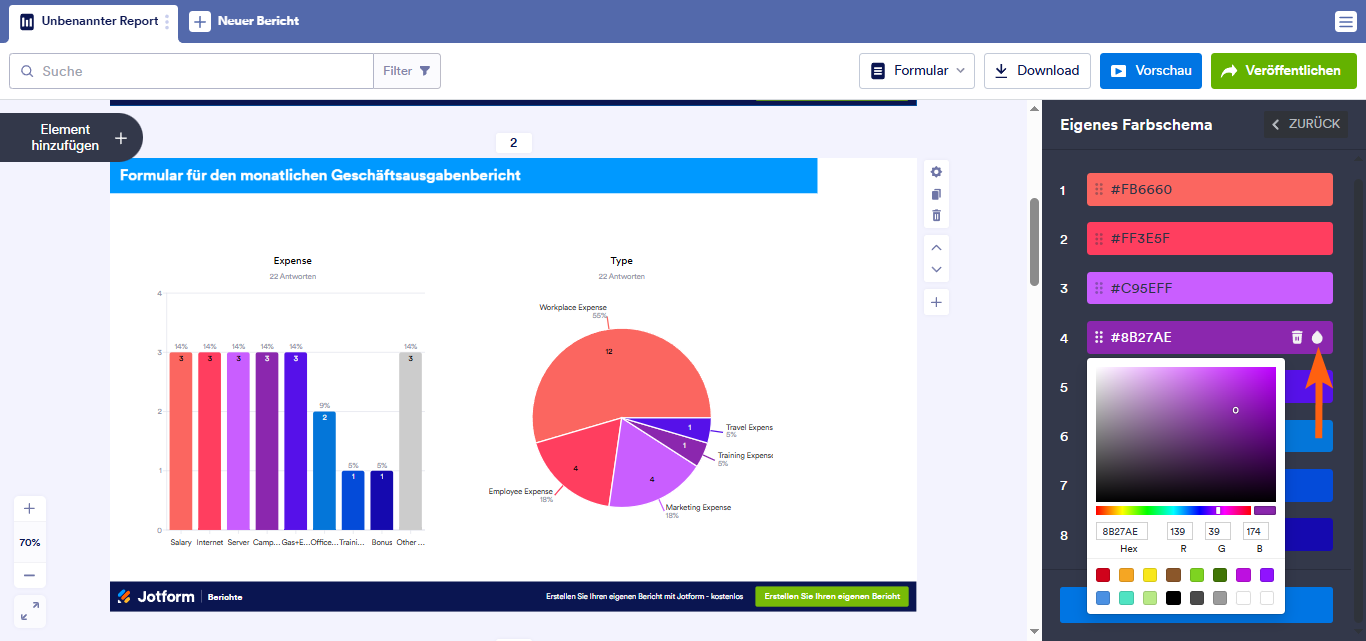The height and width of the screenshot is (641, 1366).
Task: Zoom in with the plus button
Action: (x=29, y=509)
